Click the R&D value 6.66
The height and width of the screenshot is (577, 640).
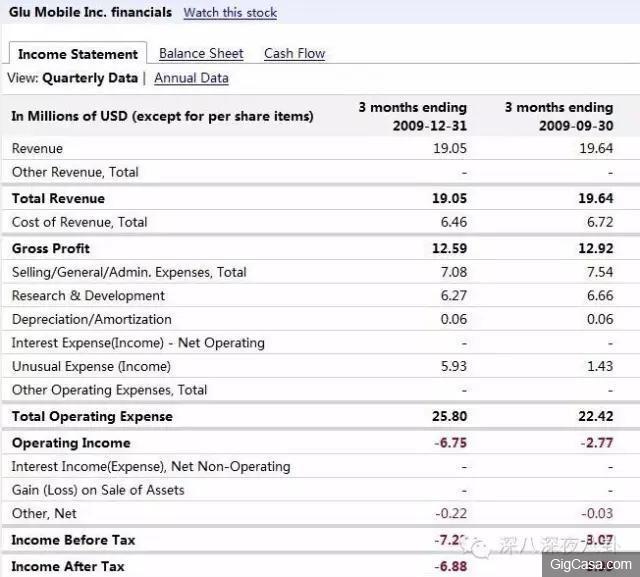(x=600, y=295)
